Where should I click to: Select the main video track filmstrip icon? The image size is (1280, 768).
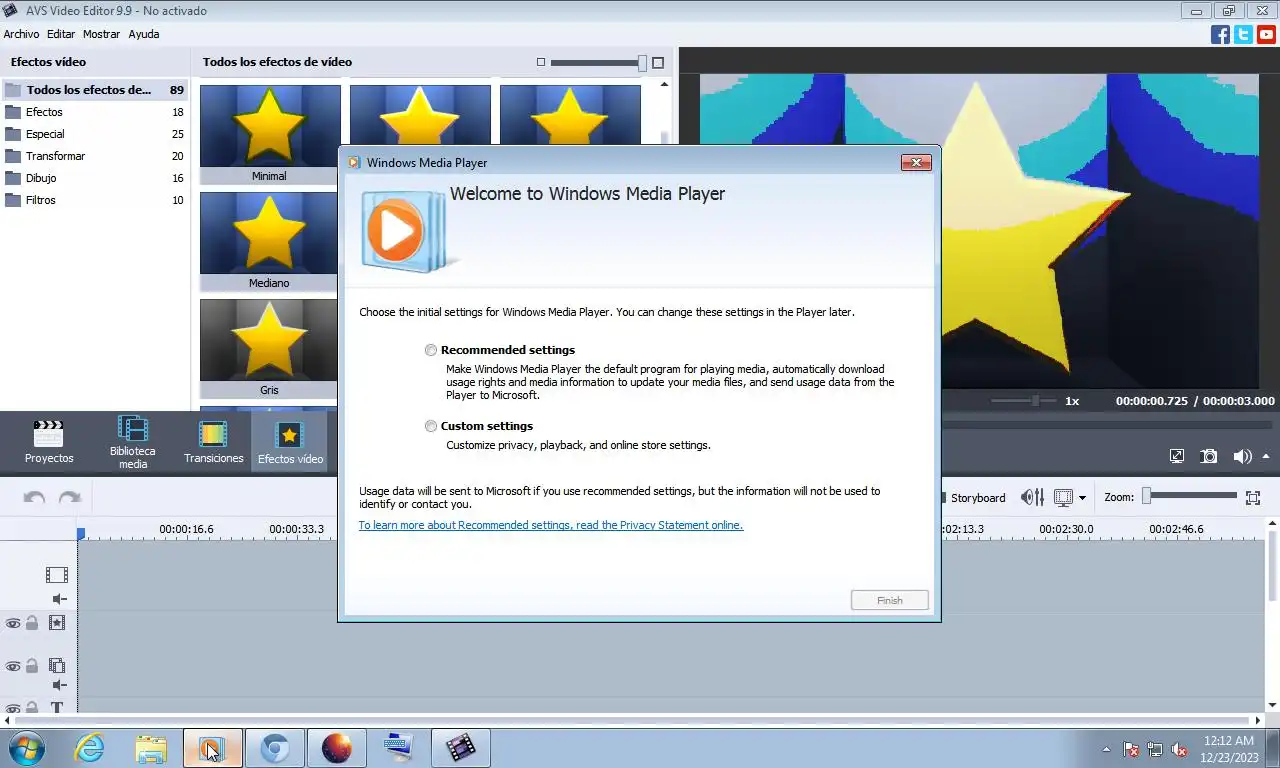pyautogui.click(x=57, y=575)
